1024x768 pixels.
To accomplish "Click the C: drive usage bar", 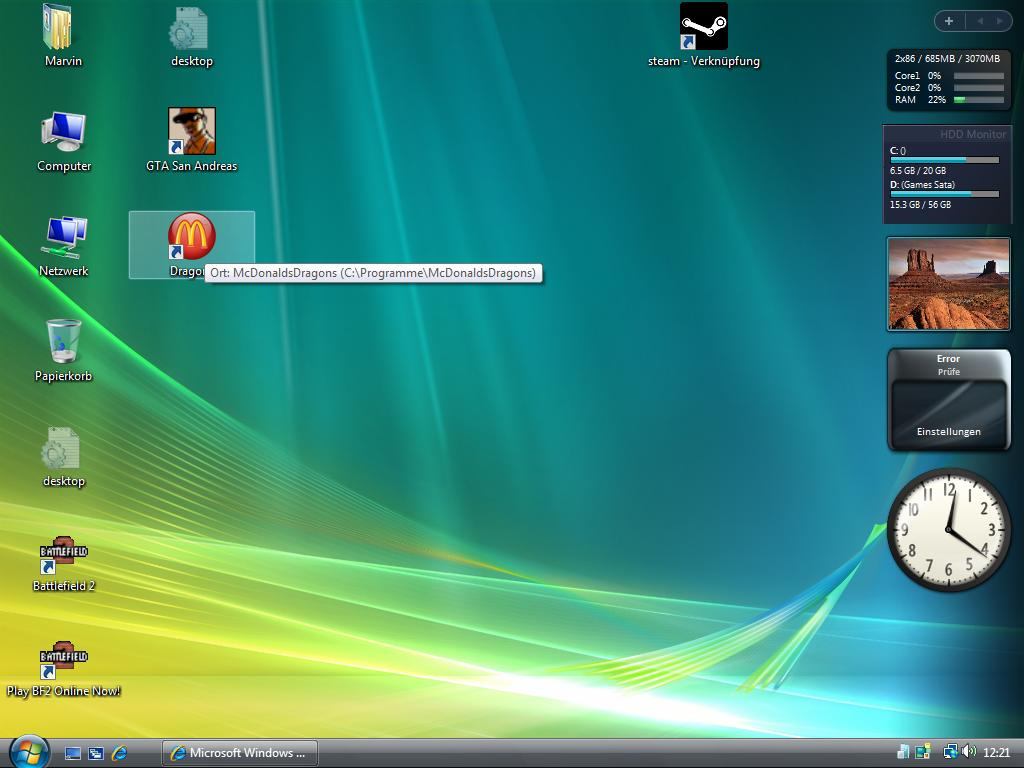I will pos(944,160).
